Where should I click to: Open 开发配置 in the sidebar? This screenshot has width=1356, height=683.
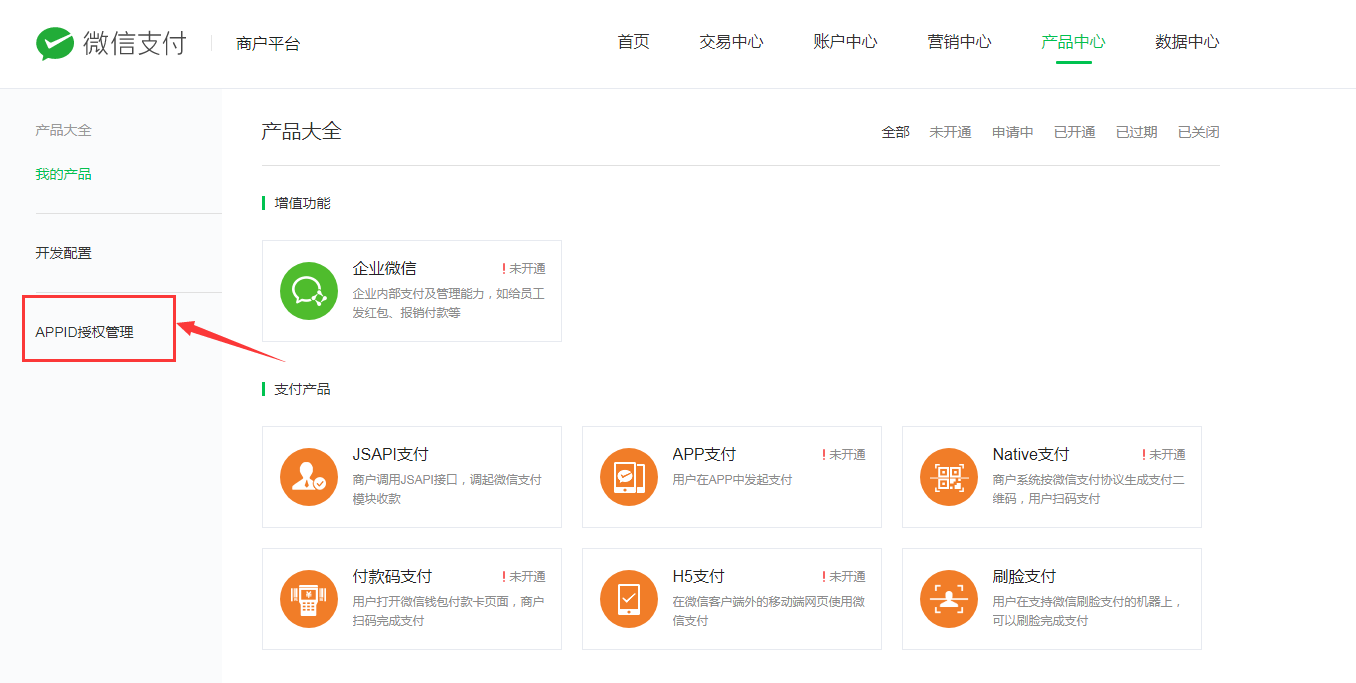click(63, 253)
